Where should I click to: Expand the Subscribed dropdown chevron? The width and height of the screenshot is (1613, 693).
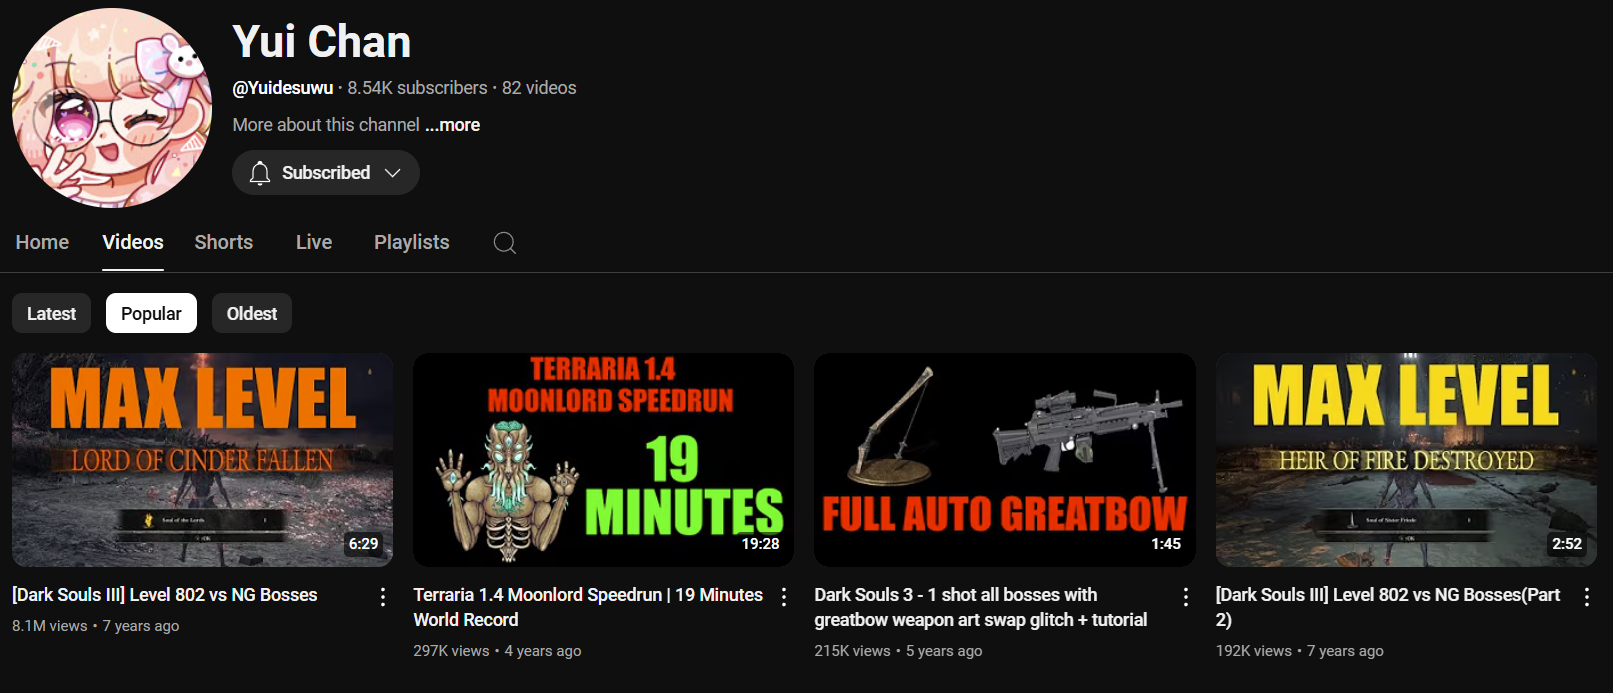393,173
